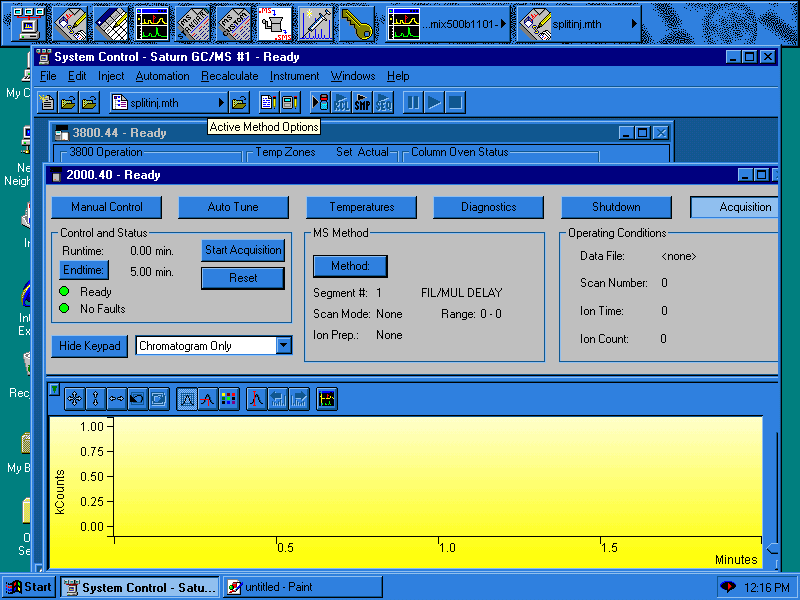Open the Instrument menu

click(294, 77)
